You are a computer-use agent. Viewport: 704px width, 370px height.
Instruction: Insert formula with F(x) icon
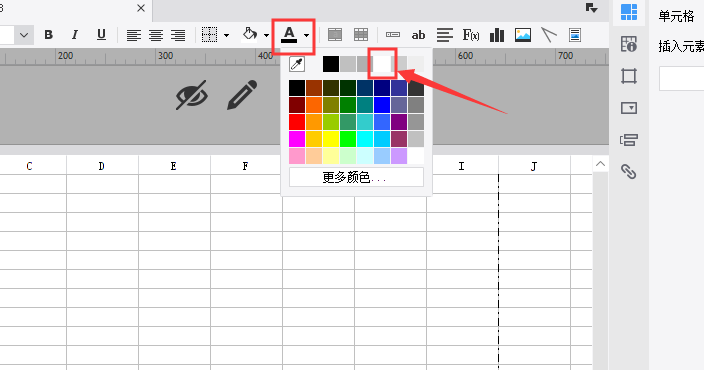click(471, 35)
